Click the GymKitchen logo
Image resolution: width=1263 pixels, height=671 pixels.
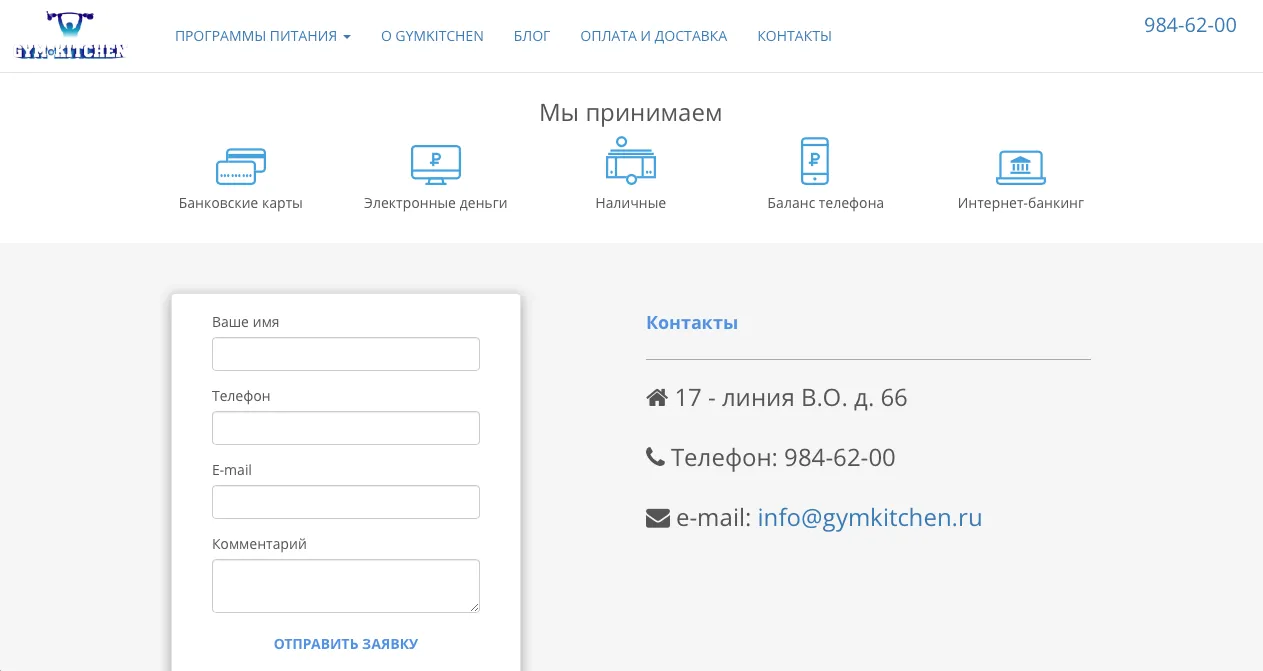pos(69,36)
